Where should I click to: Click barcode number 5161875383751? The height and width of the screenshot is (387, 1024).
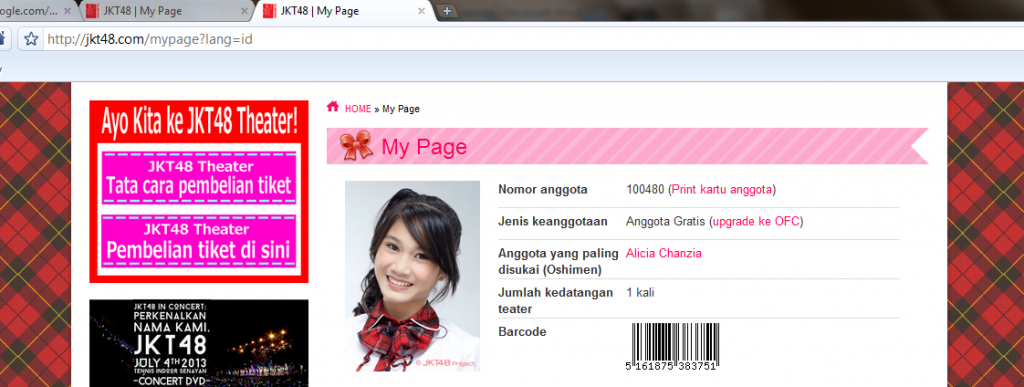pos(671,367)
